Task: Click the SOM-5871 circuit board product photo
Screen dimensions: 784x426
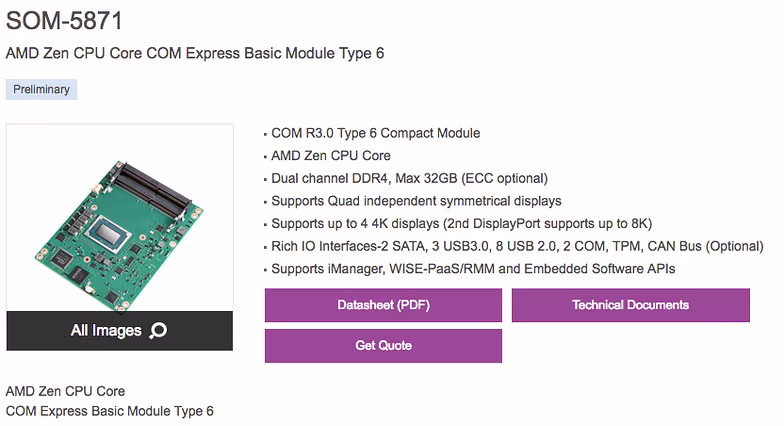Action: pyautogui.click(x=120, y=234)
